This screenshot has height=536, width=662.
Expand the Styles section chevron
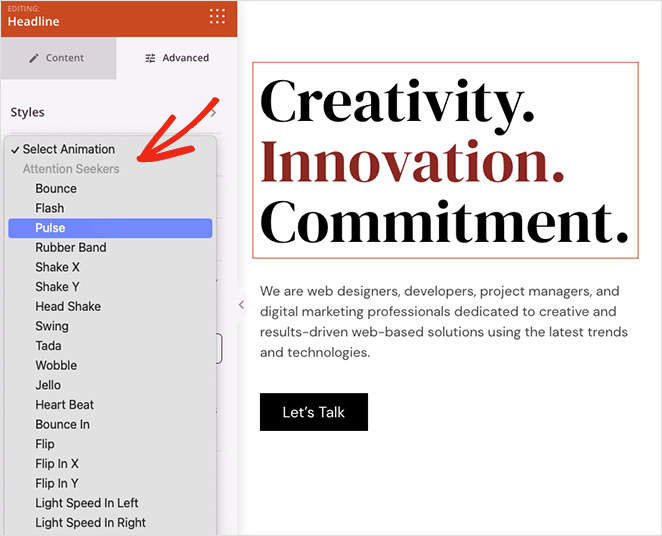[214, 113]
